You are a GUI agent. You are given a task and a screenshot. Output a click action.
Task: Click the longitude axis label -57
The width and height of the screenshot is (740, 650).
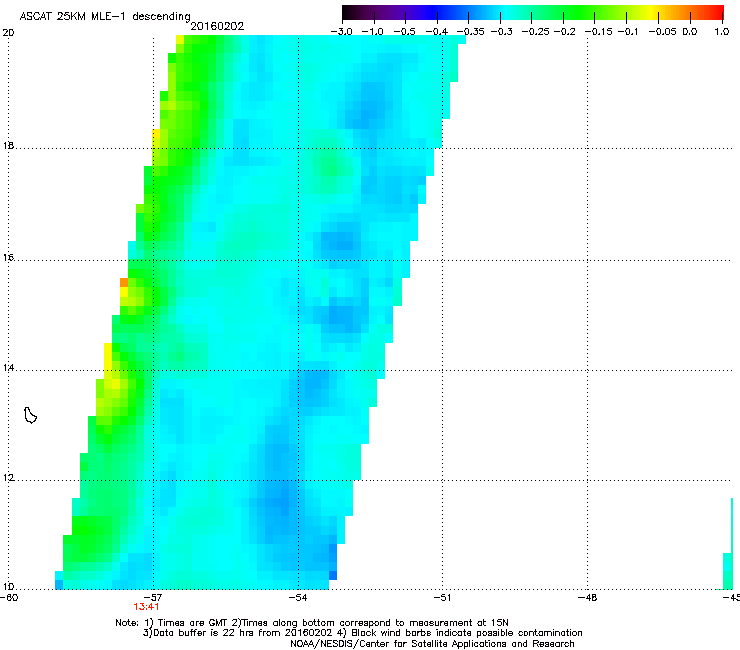click(x=153, y=598)
